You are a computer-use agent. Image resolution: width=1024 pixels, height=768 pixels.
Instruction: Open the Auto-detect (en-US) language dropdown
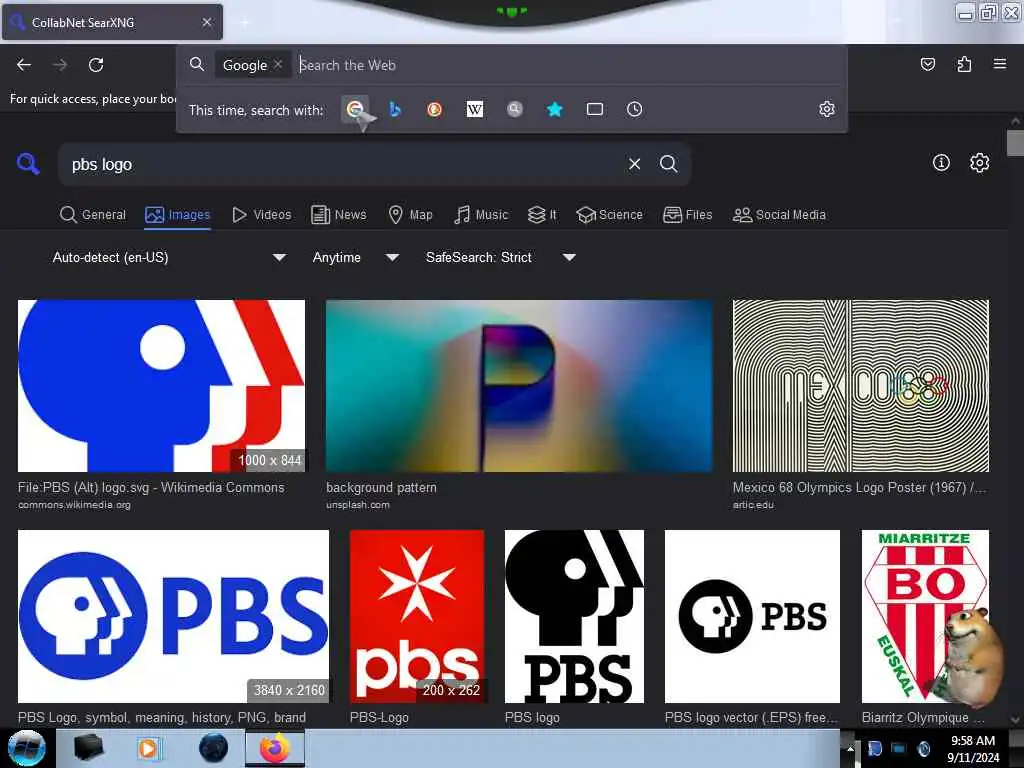(x=169, y=257)
